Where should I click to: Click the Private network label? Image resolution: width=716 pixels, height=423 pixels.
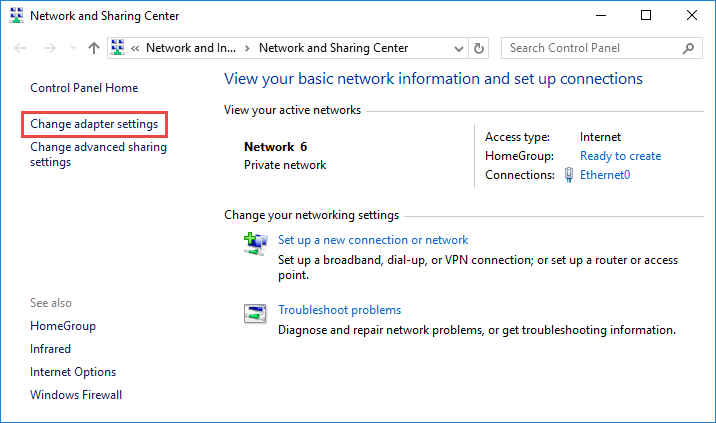tap(285, 165)
